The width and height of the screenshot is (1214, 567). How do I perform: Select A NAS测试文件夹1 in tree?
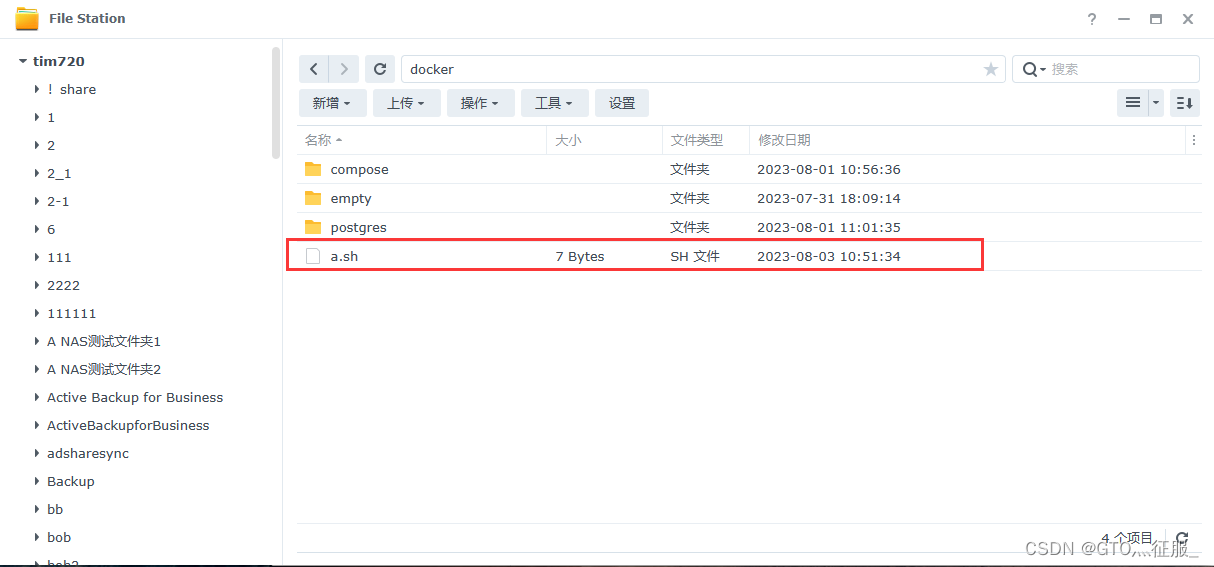click(104, 341)
